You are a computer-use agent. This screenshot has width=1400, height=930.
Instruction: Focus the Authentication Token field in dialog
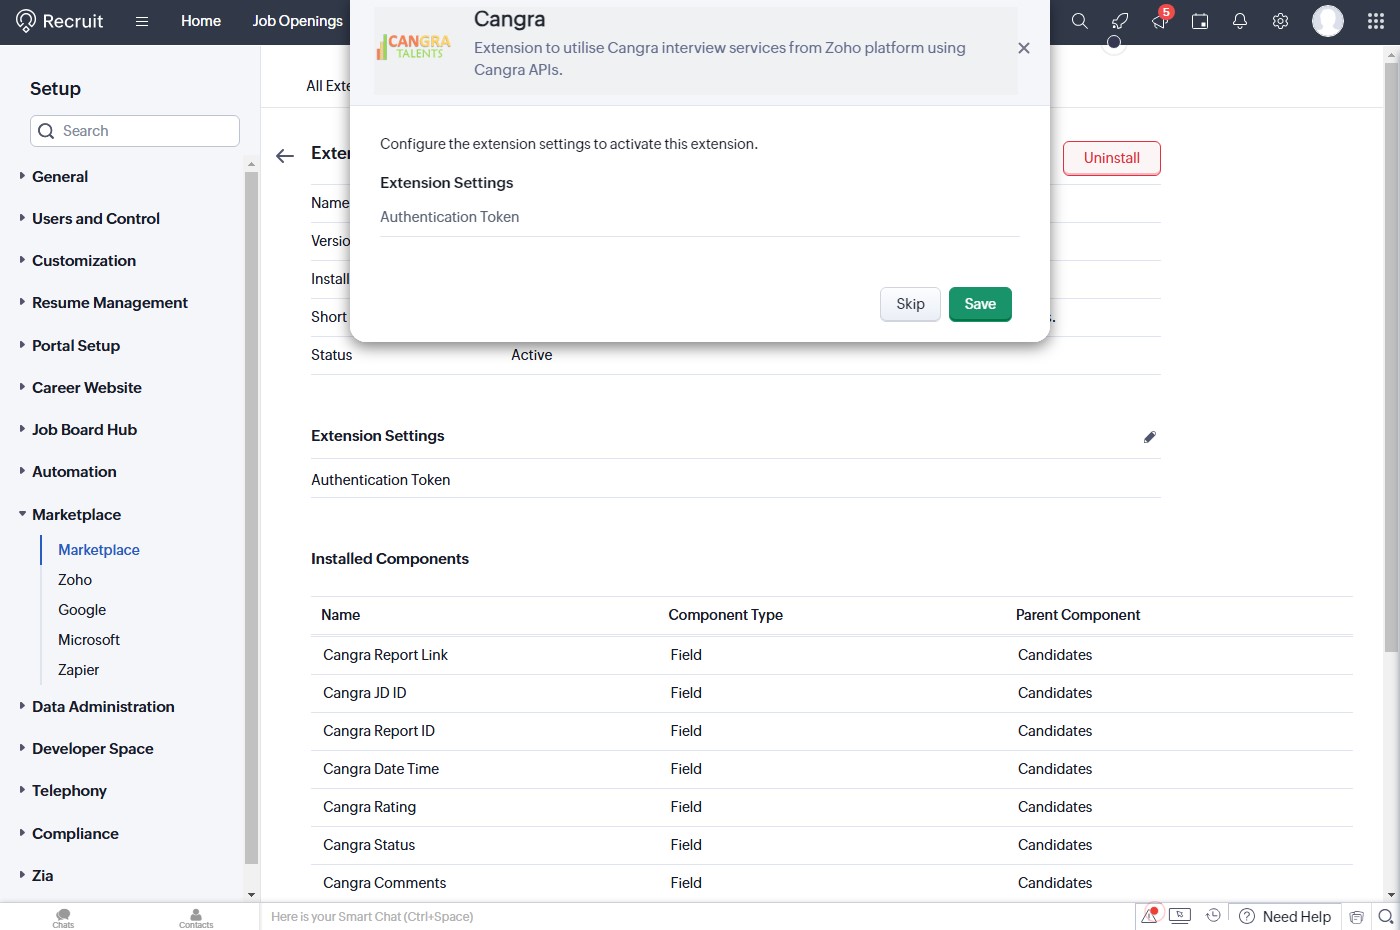pyautogui.click(x=699, y=217)
